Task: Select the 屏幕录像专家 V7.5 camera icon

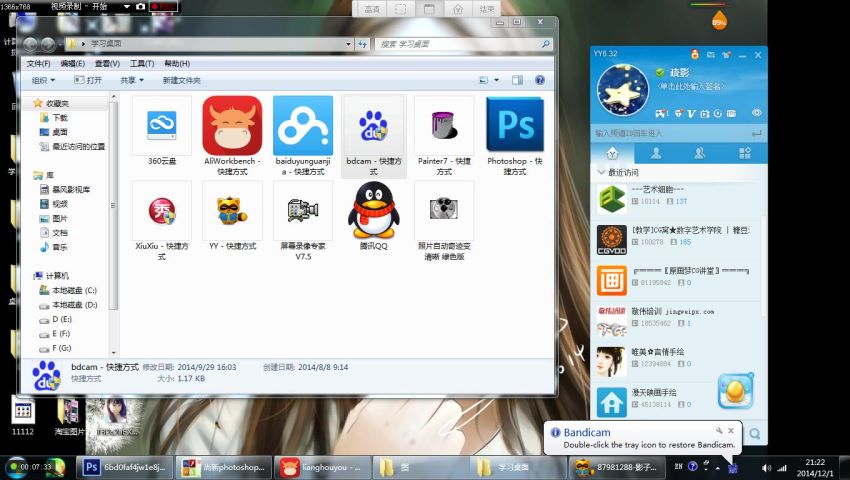Action: click(x=302, y=211)
